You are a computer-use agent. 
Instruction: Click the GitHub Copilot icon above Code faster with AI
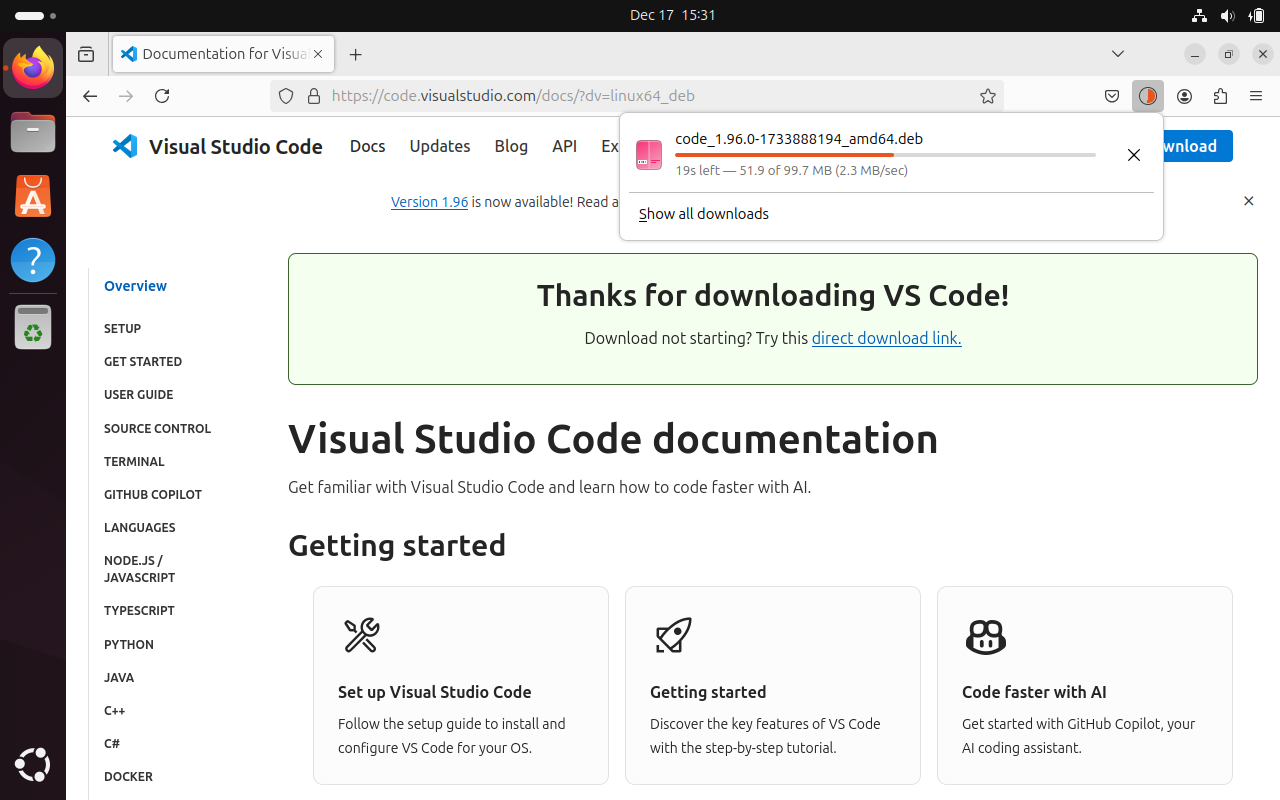click(x=986, y=637)
